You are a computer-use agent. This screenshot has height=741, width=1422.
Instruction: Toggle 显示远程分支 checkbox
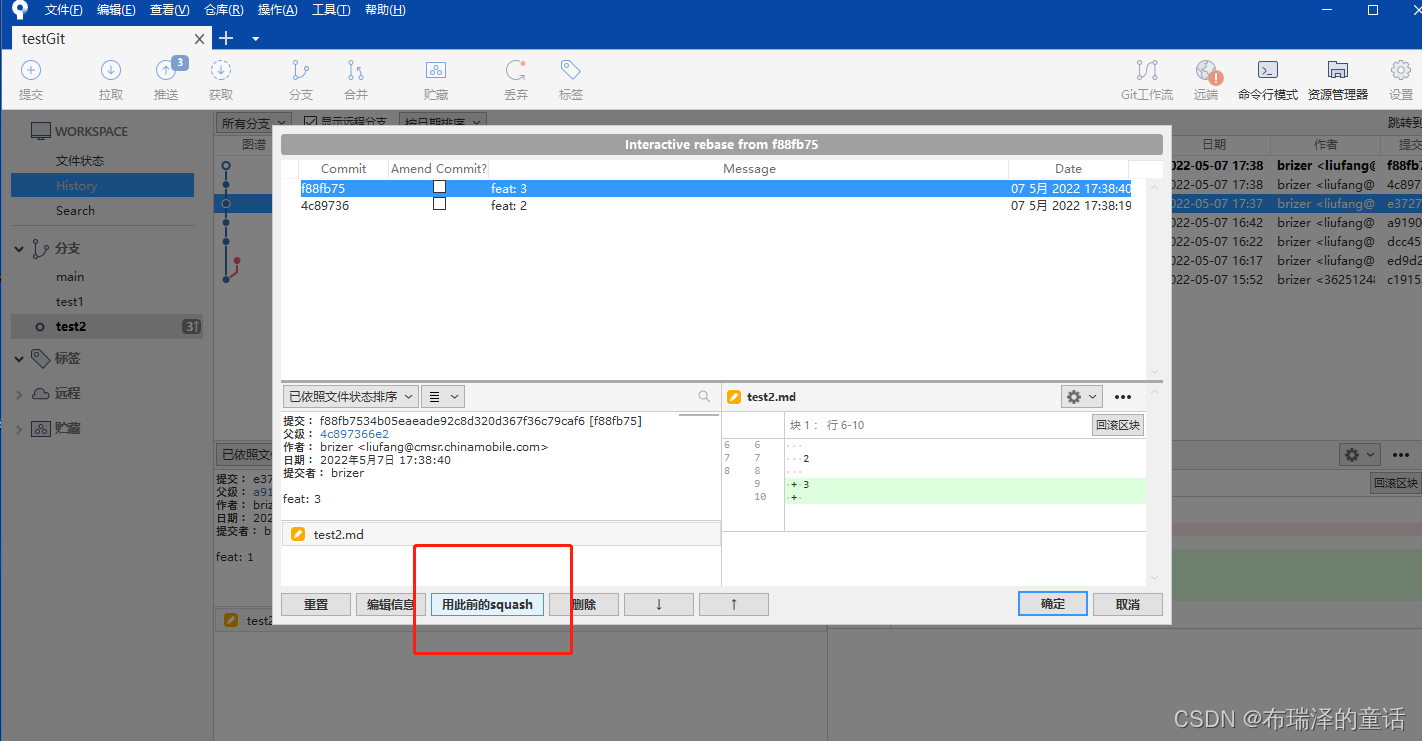[310, 122]
